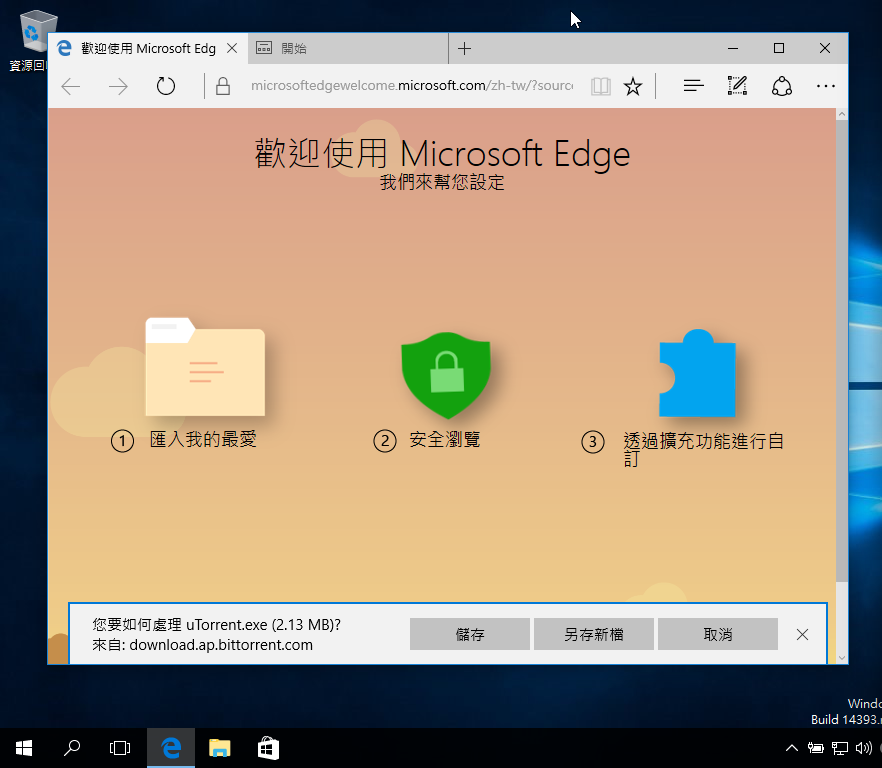Screen dimensions: 882x768
Task: Refresh the current page
Action: [166, 86]
